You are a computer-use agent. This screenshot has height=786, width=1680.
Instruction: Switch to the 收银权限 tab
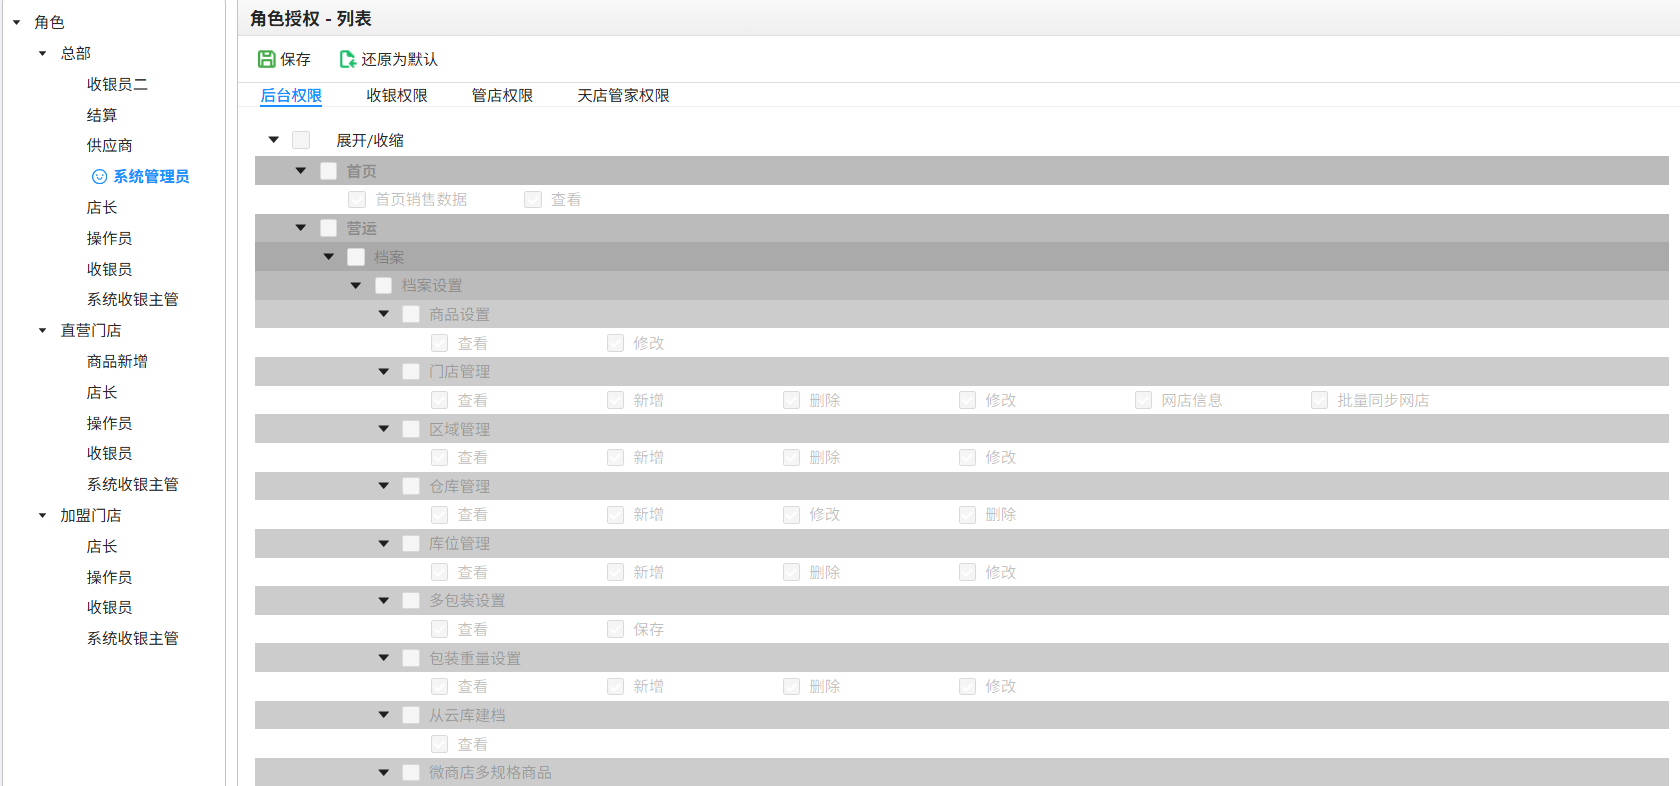(x=397, y=95)
